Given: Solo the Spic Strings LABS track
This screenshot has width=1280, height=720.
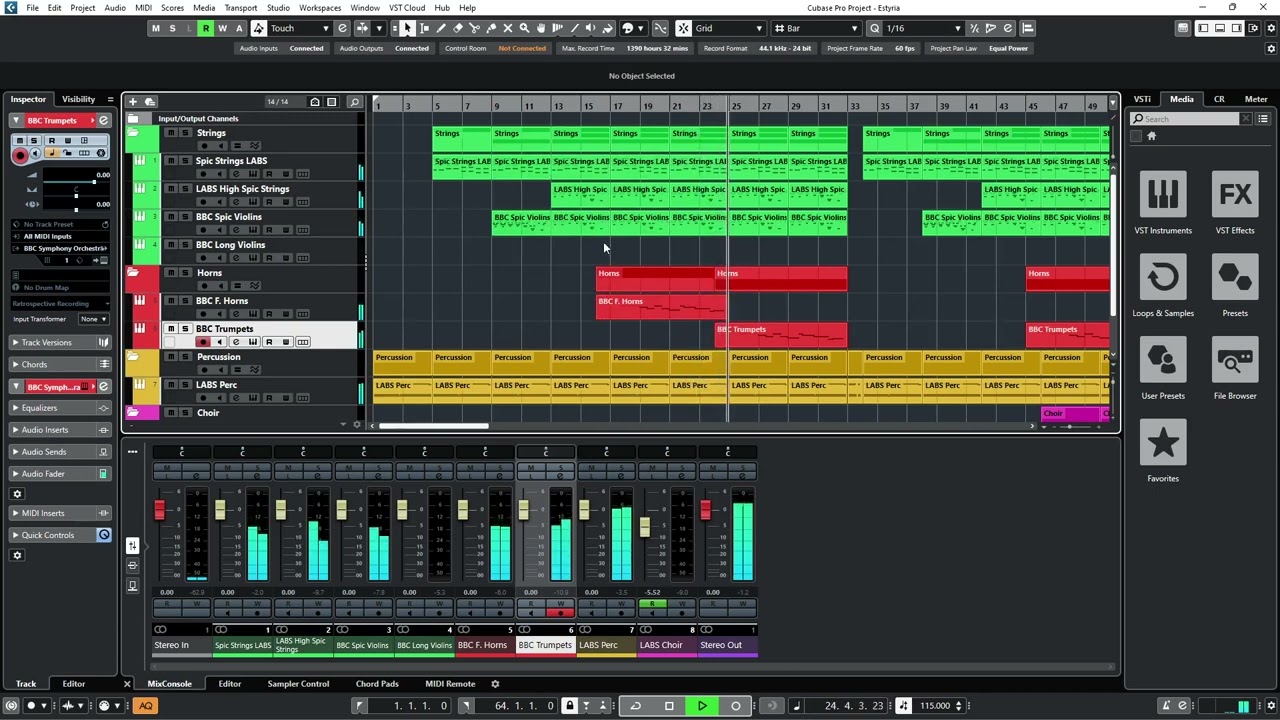Looking at the screenshot, I should 185,161.
